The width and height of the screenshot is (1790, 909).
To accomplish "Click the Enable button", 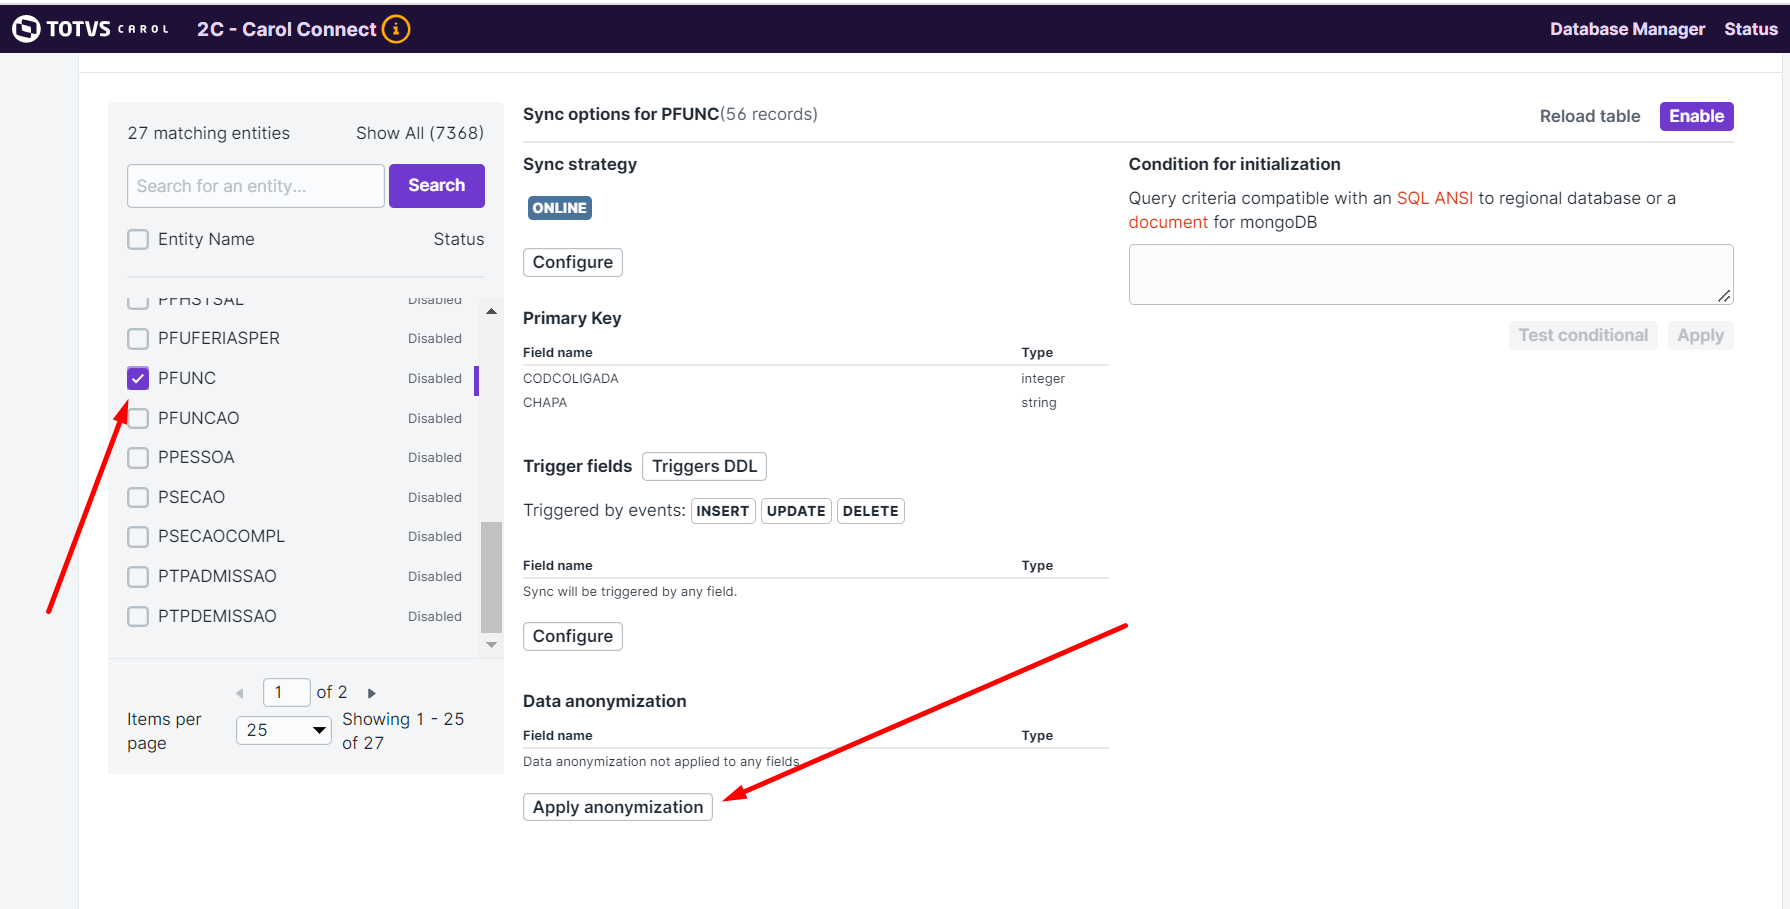I will click(x=1696, y=116).
